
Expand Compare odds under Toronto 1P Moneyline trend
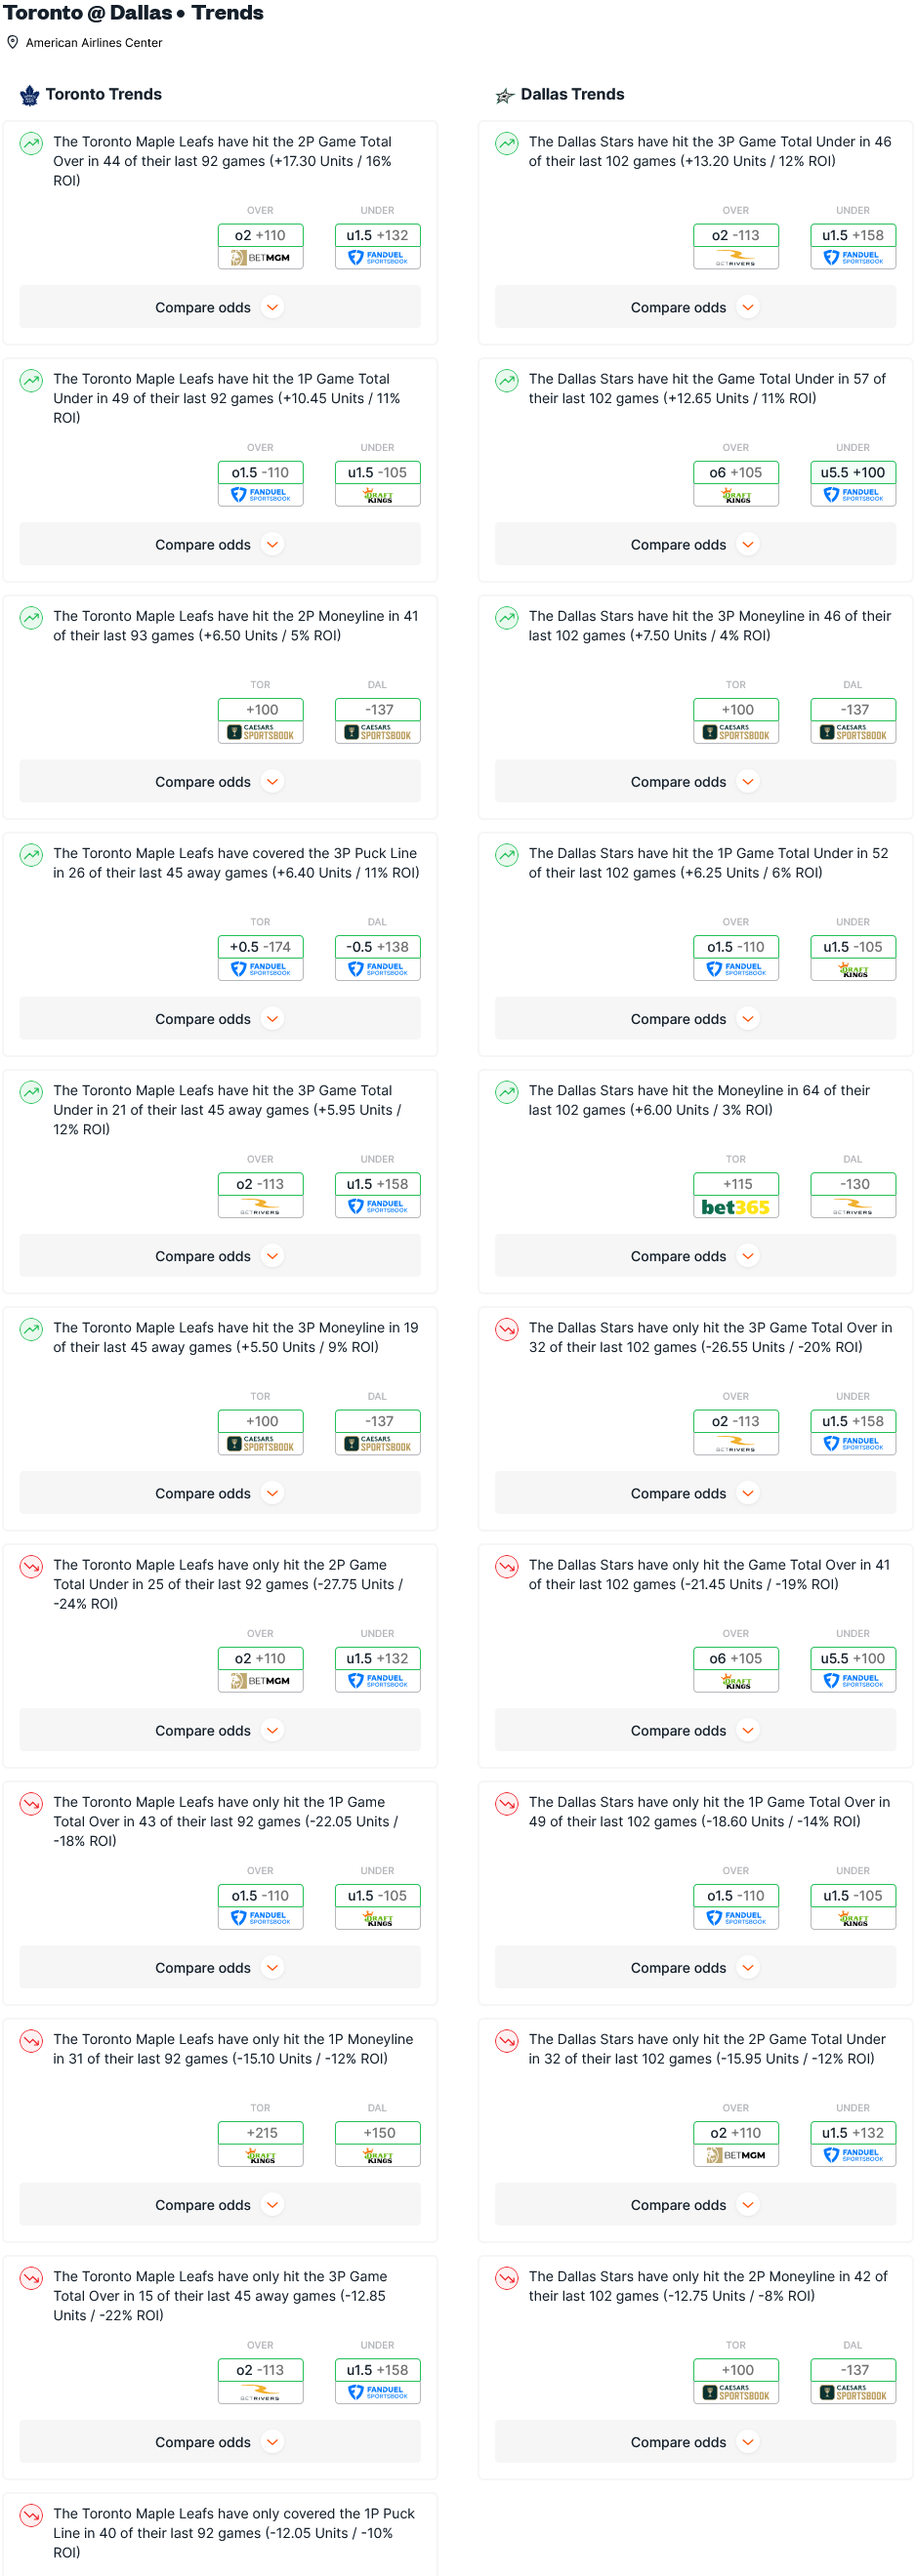[219, 2204]
